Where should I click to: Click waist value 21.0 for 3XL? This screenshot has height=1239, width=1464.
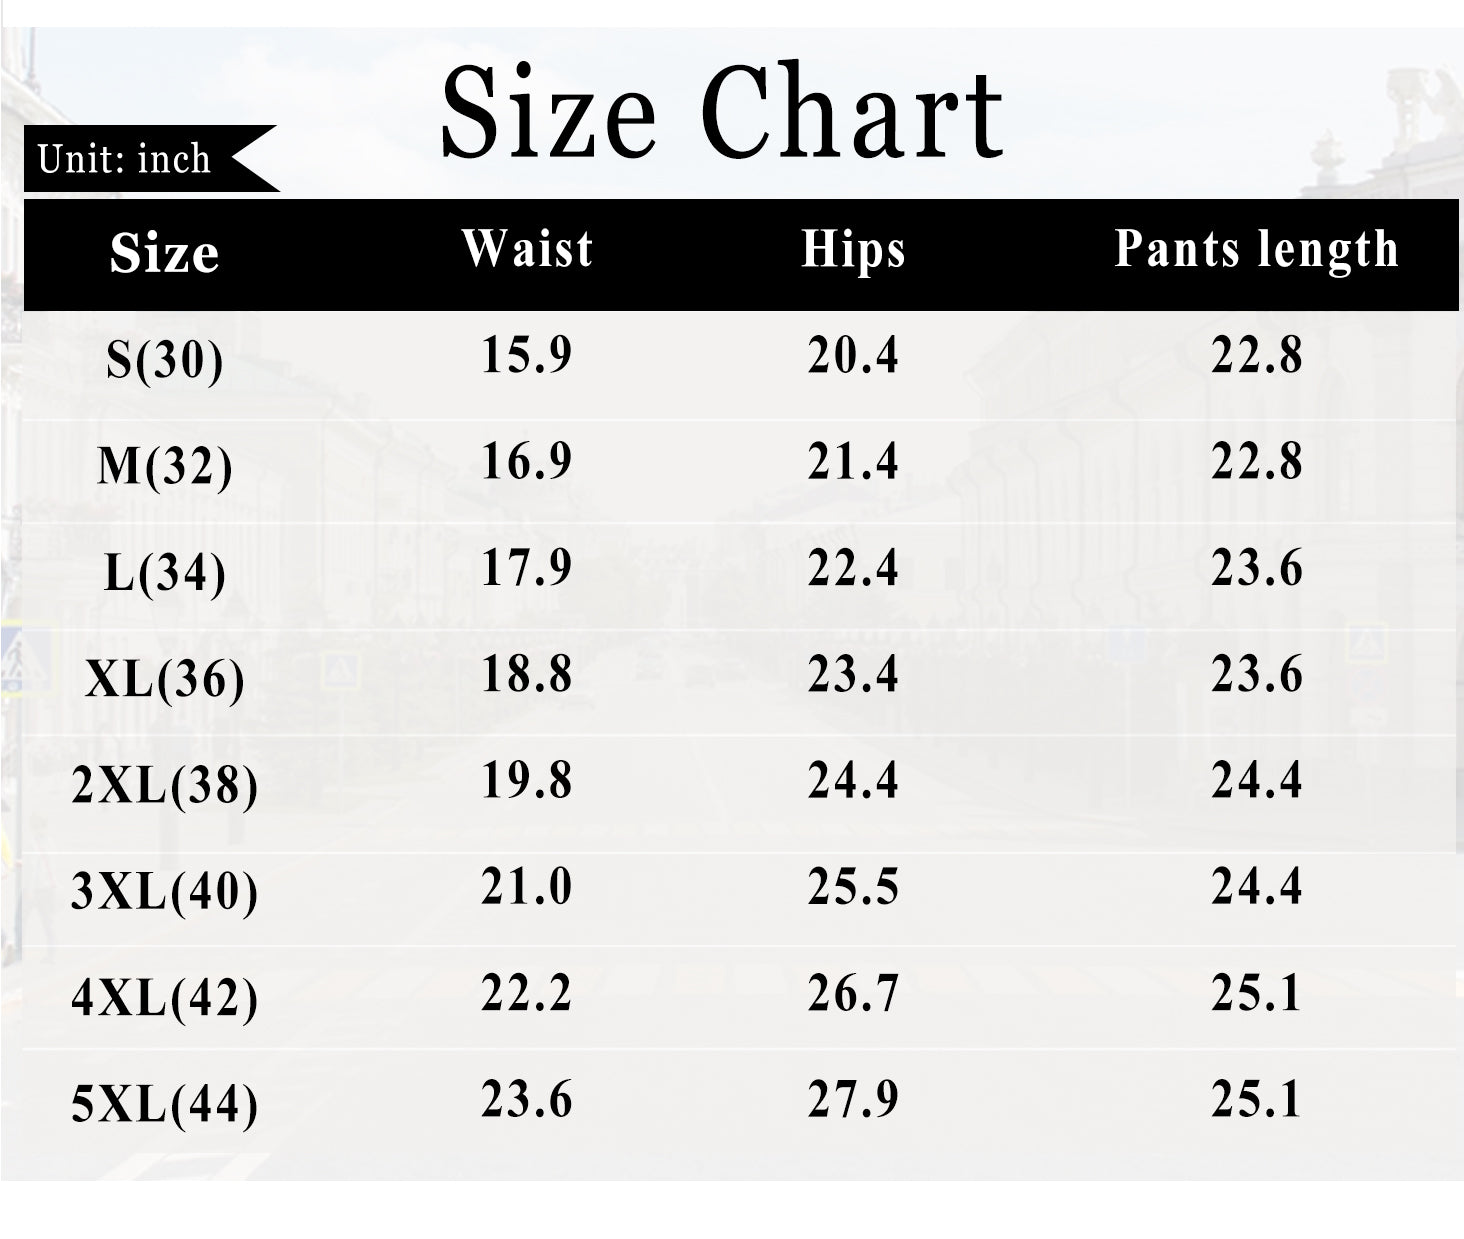coord(527,887)
